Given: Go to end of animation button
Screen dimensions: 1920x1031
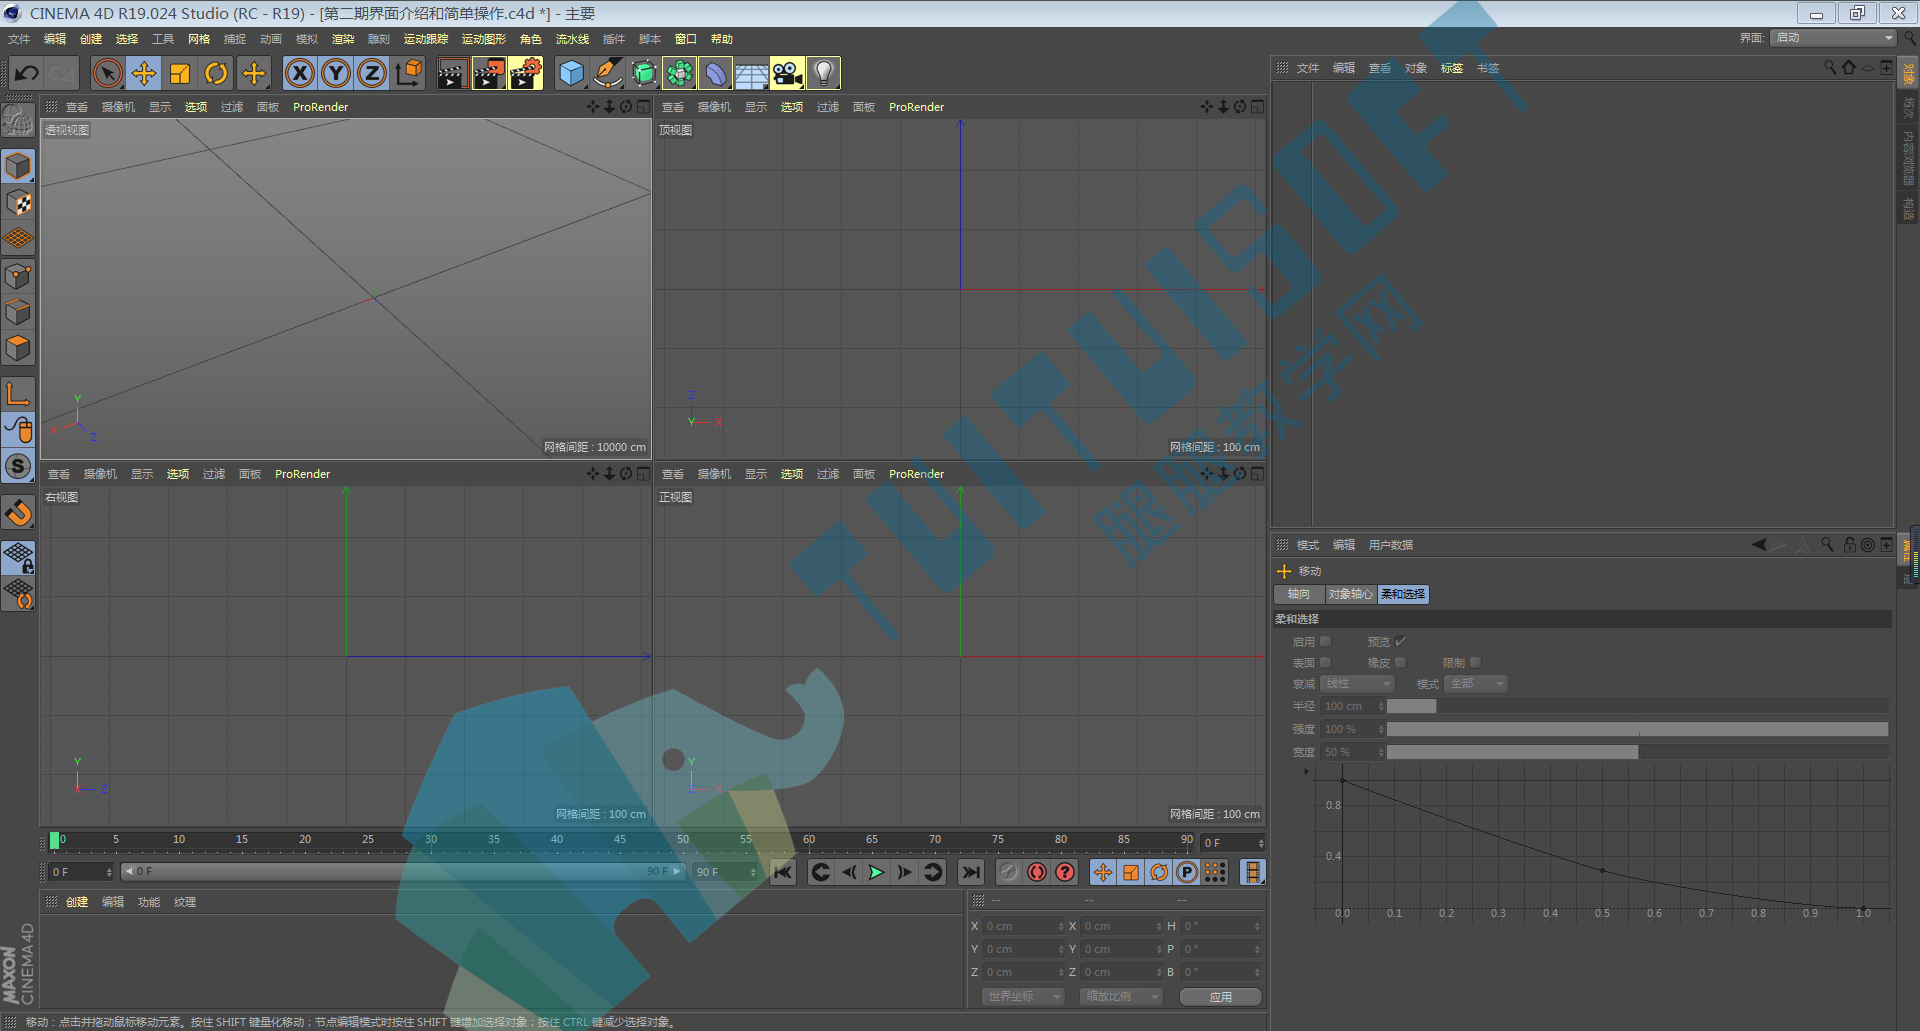Looking at the screenshot, I should tap(970, 872).
